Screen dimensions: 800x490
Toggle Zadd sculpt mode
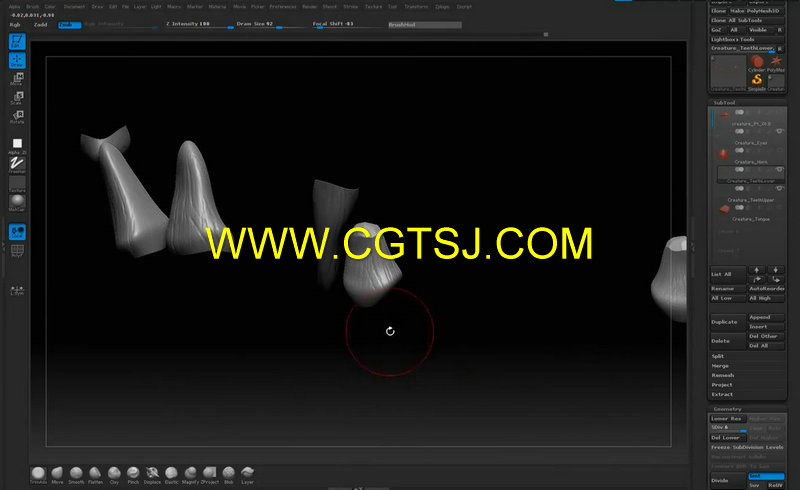click(x=40, y=24)
